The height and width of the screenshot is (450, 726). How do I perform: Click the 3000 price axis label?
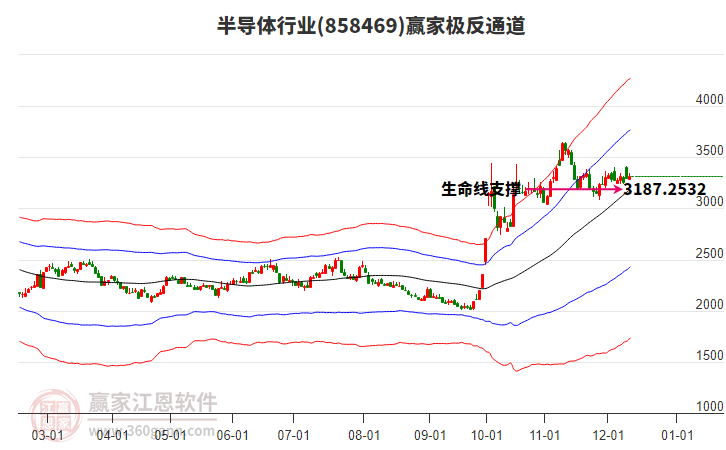coord(709,201)
